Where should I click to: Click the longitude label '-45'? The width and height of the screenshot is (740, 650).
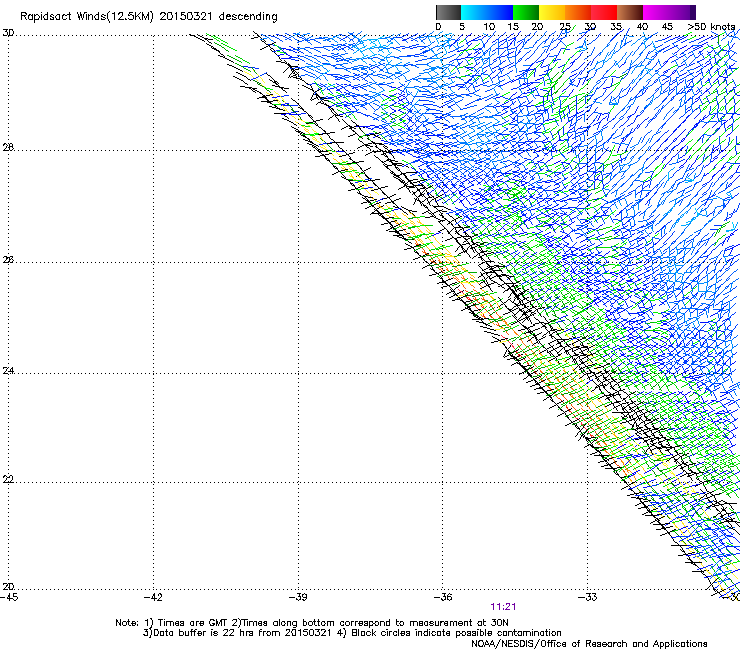coord(8,597)
